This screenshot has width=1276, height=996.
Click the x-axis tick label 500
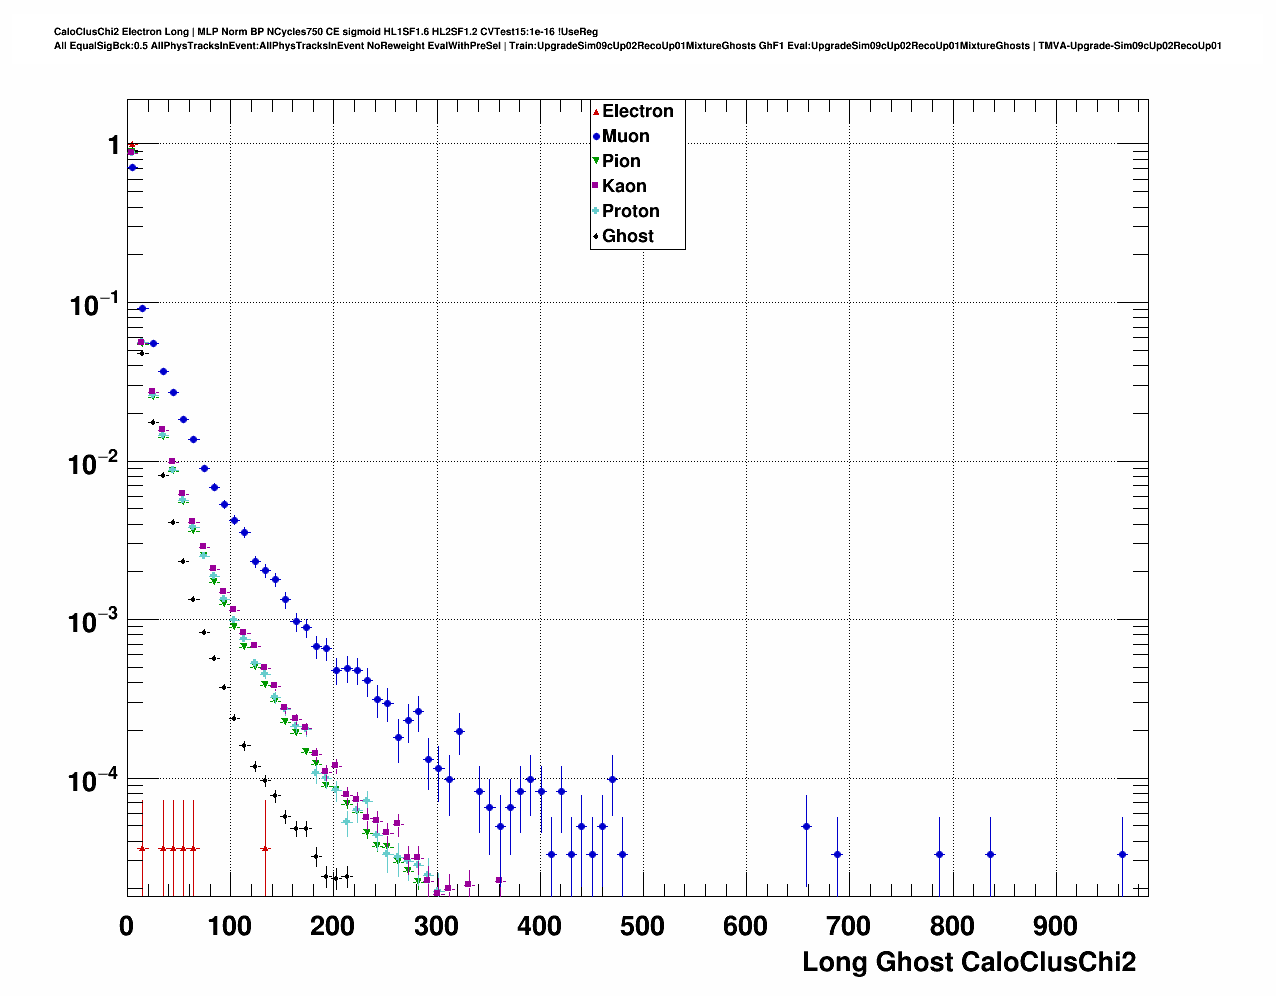[x=642, y=926]
